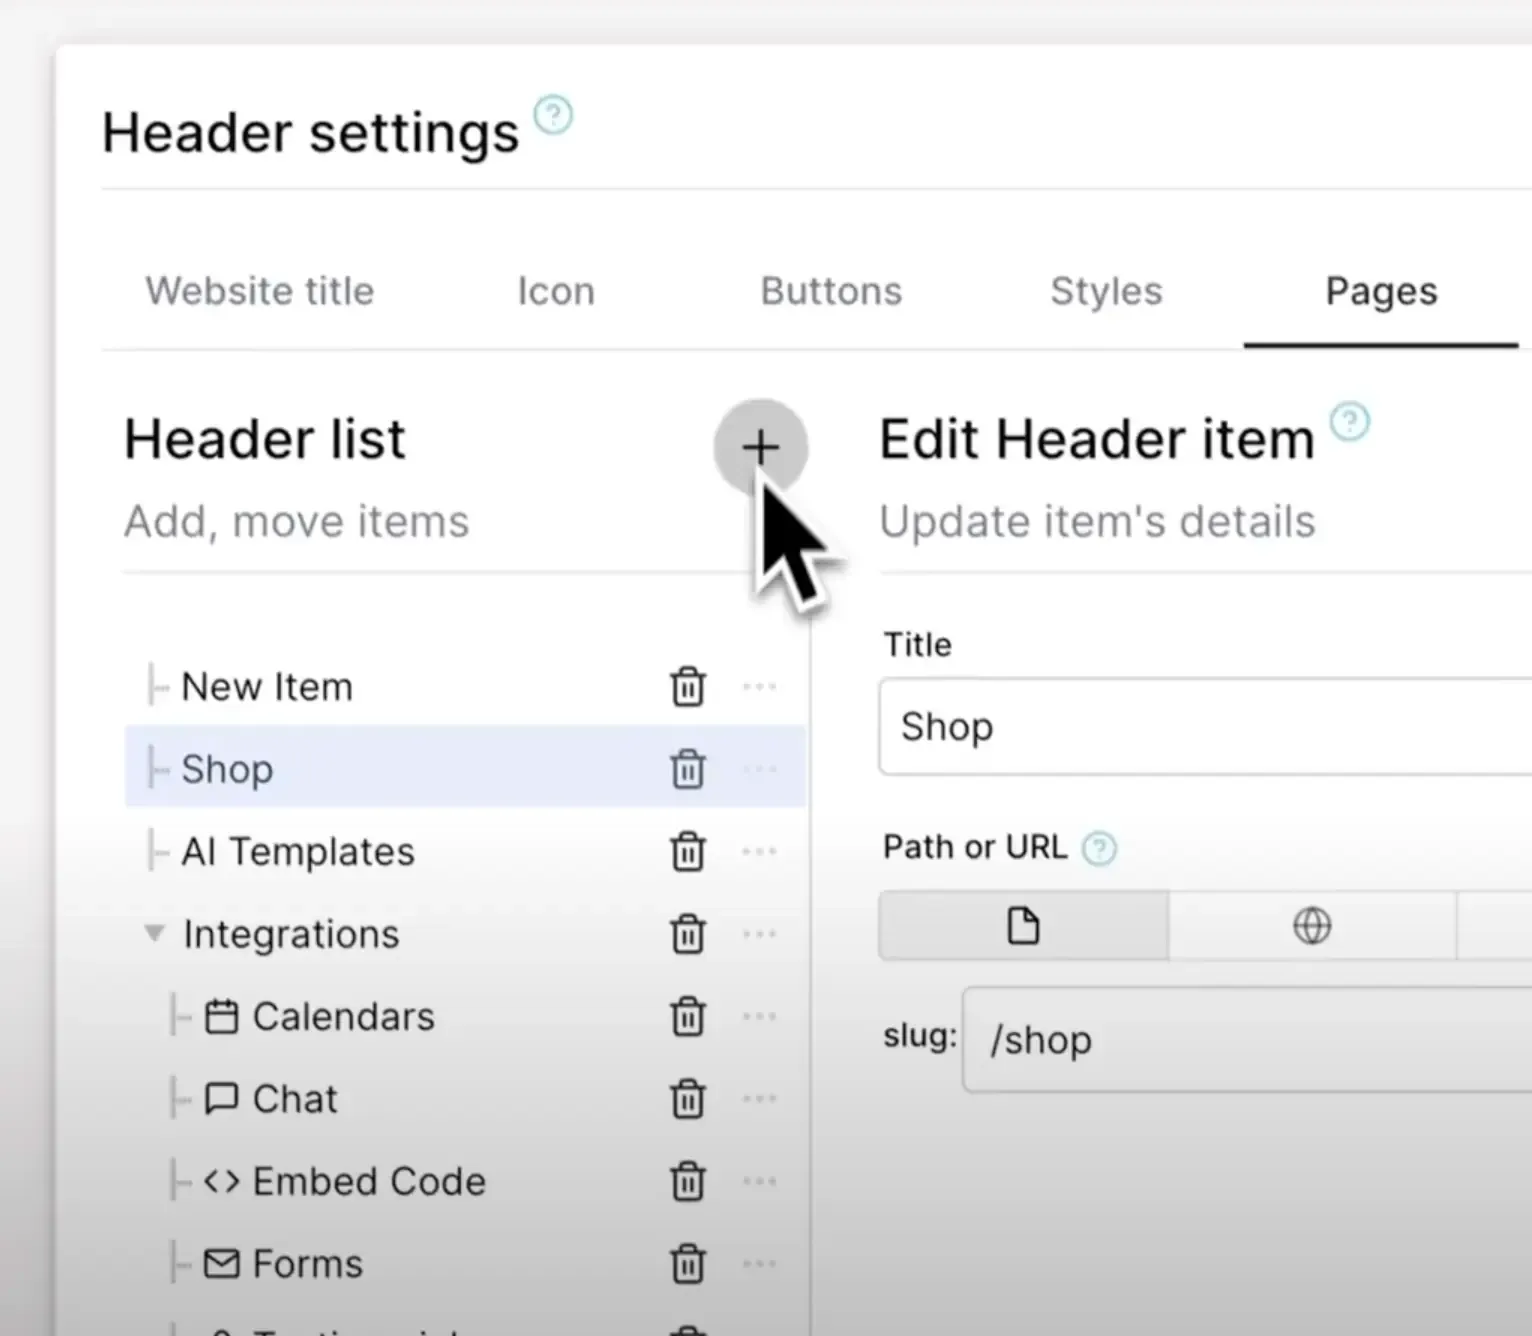Click the Title field containing Shop
This screenshot has height=1336, width=1532.
coord(1205,727)
